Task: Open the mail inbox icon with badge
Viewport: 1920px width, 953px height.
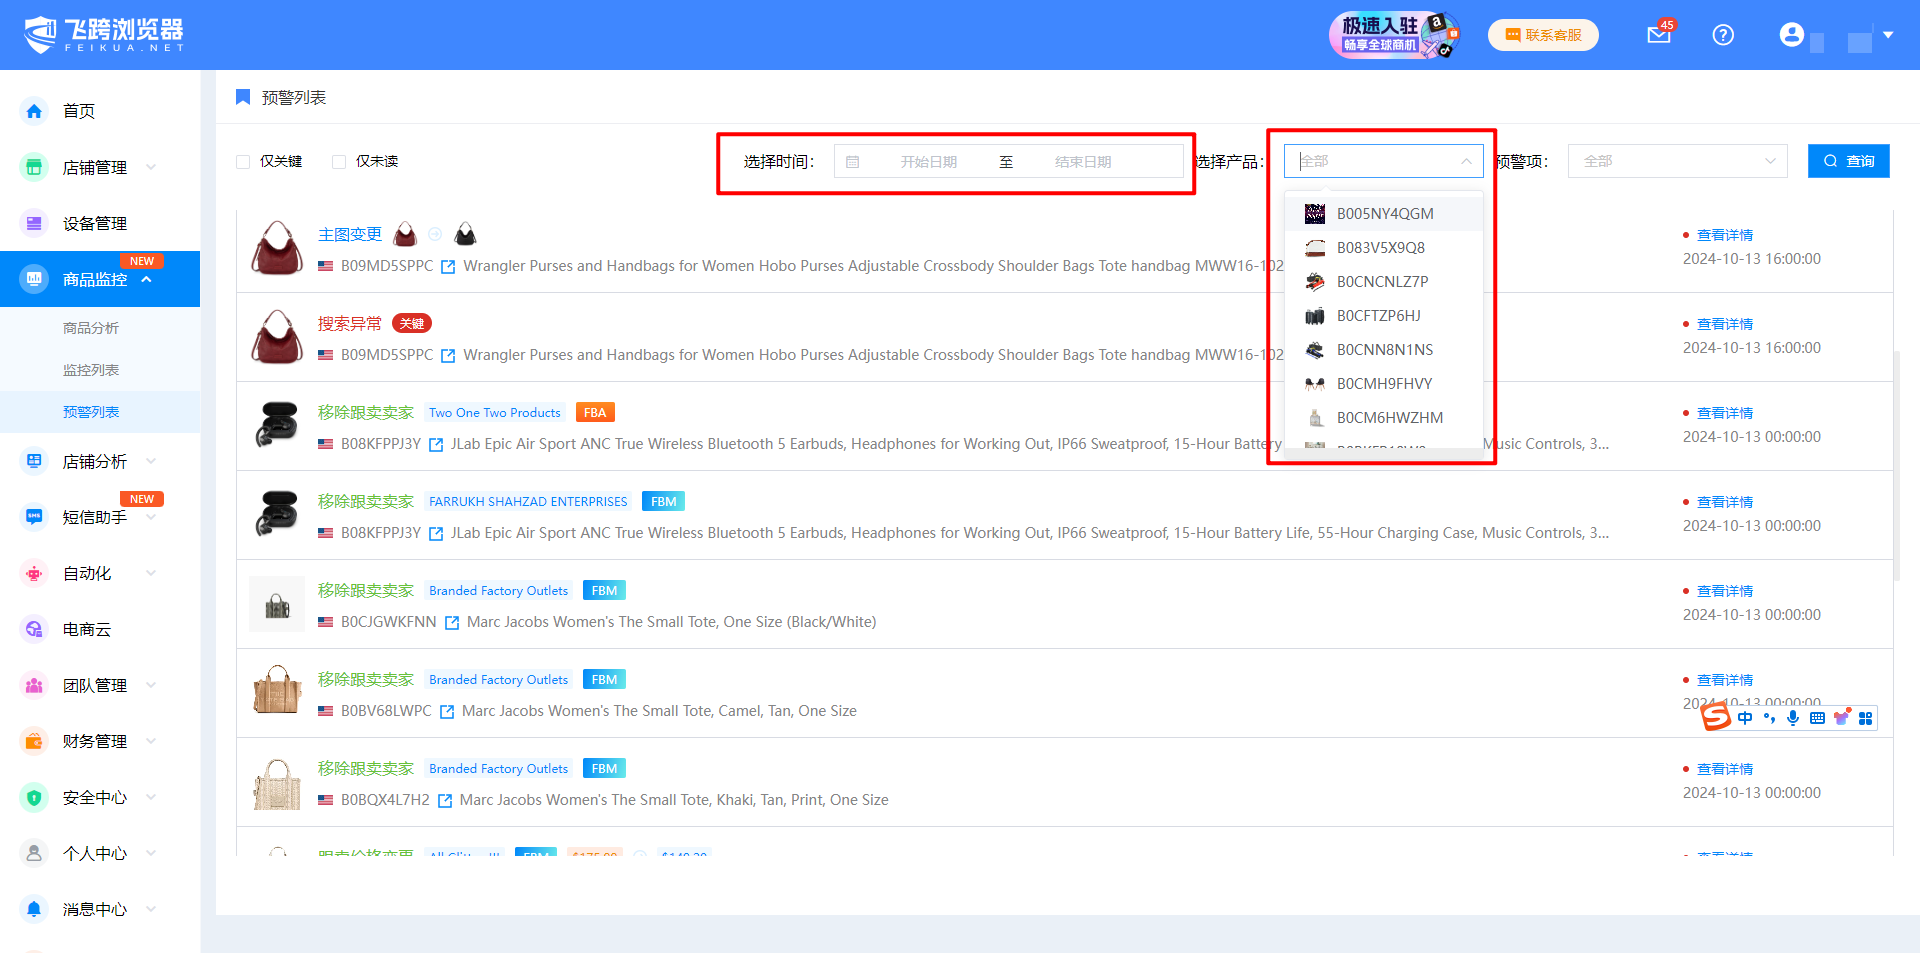Action: click(1659, 35)
